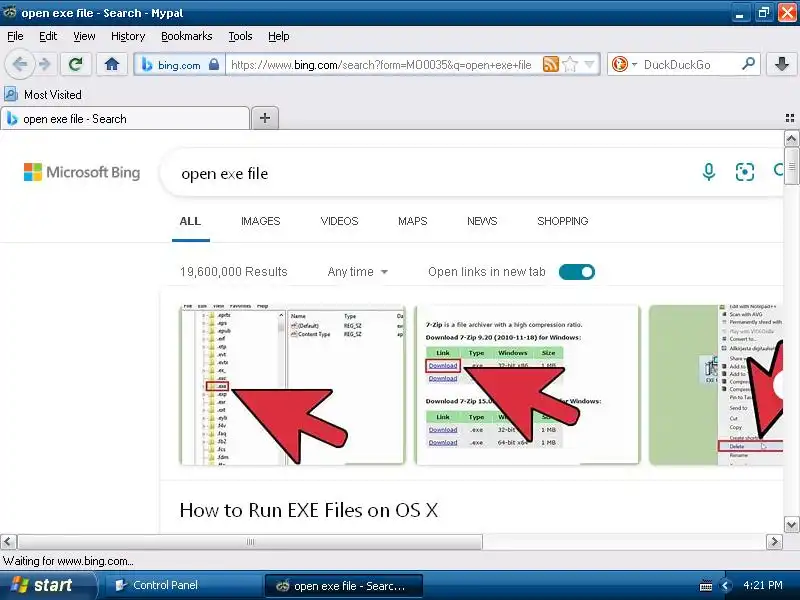The image size is (800, 600).
Task: Toggle Open links in new tab switch
Action: click(577, 272)
